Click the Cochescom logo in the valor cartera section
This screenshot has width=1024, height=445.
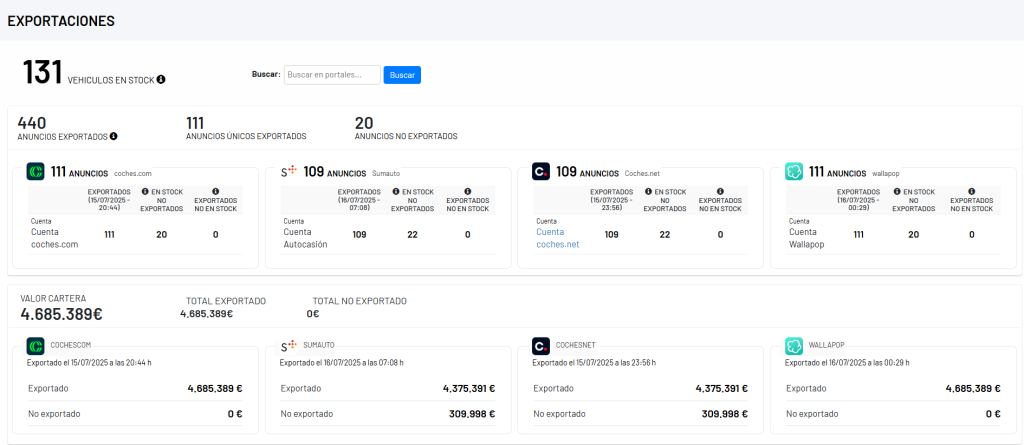pyautogui.click(x=35, y=346)
